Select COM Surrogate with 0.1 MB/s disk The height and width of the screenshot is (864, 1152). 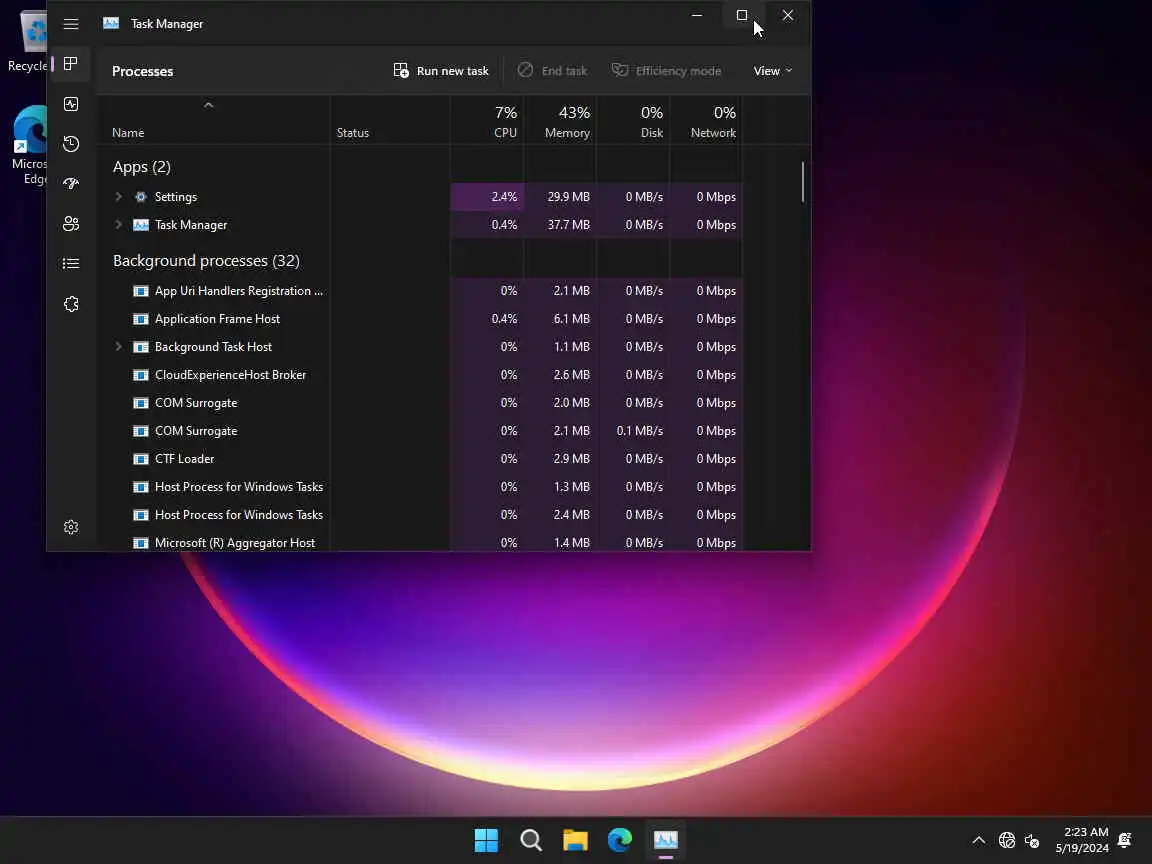(x=419, y=431)
